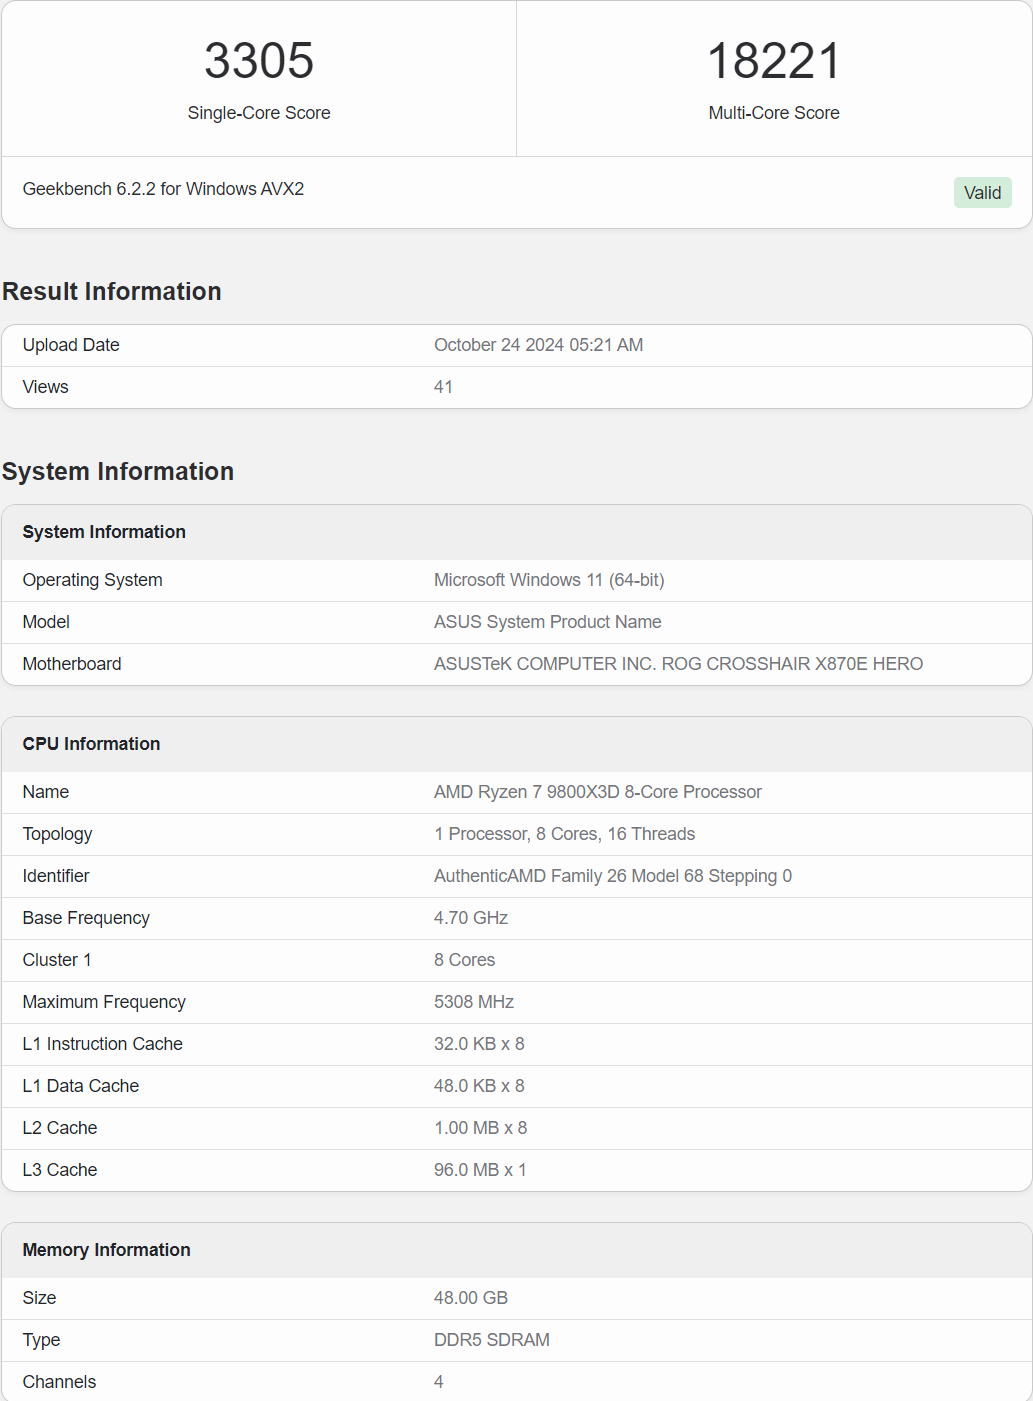Click the L3 Cache 96.0 MB value
The width and height of the screenshot is (1033, 1401).
[x=480, y=1170]
